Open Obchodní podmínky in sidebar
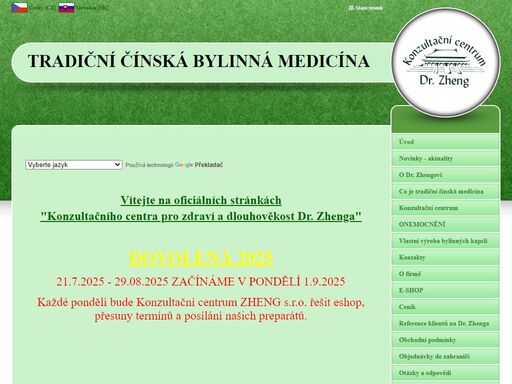Viewport: 512px width, 384px height. click(445, 340)
